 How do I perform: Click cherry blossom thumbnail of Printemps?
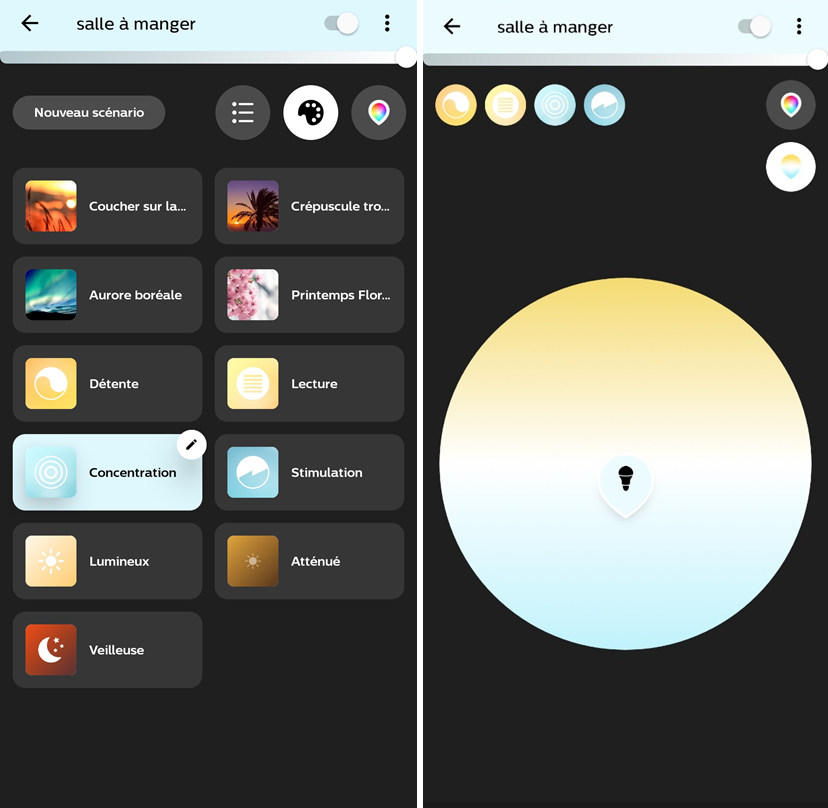(x=253, y=295)
